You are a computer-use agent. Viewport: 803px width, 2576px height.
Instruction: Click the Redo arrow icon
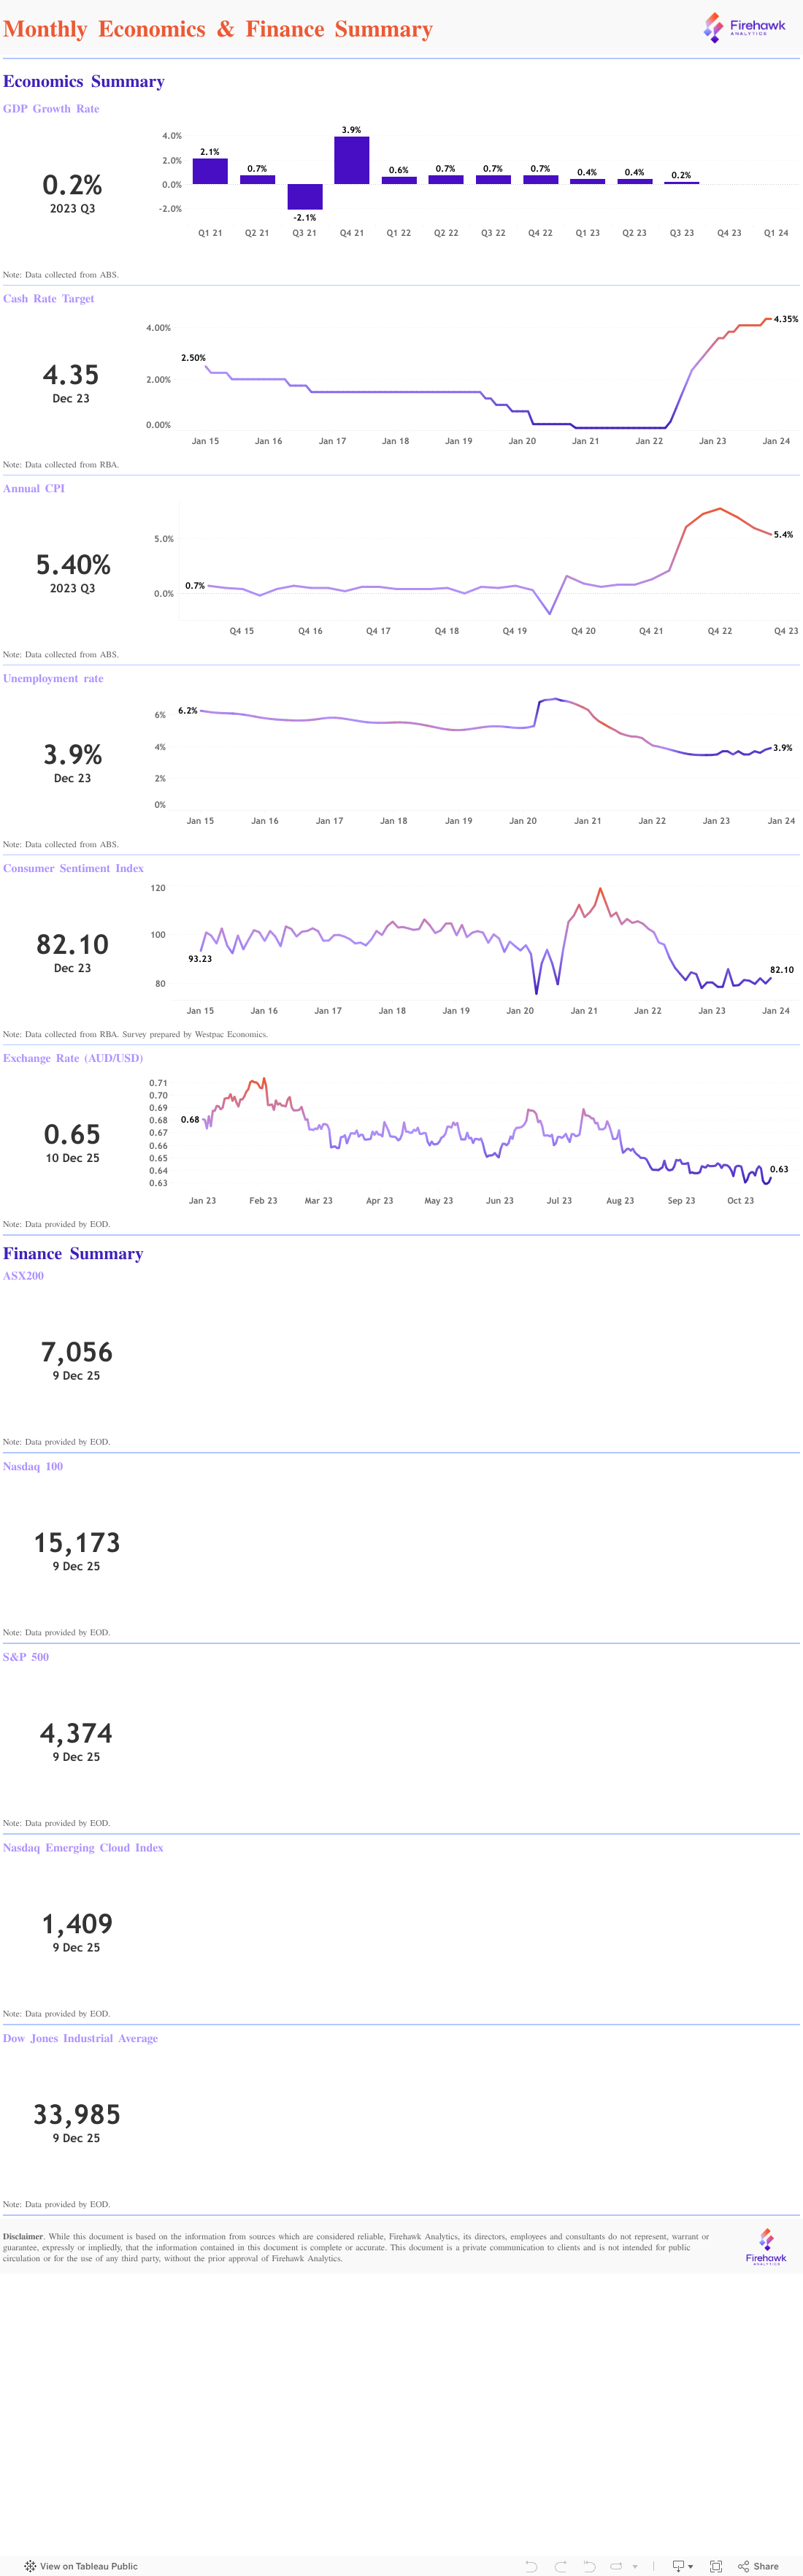click(x=561, y=2566)
